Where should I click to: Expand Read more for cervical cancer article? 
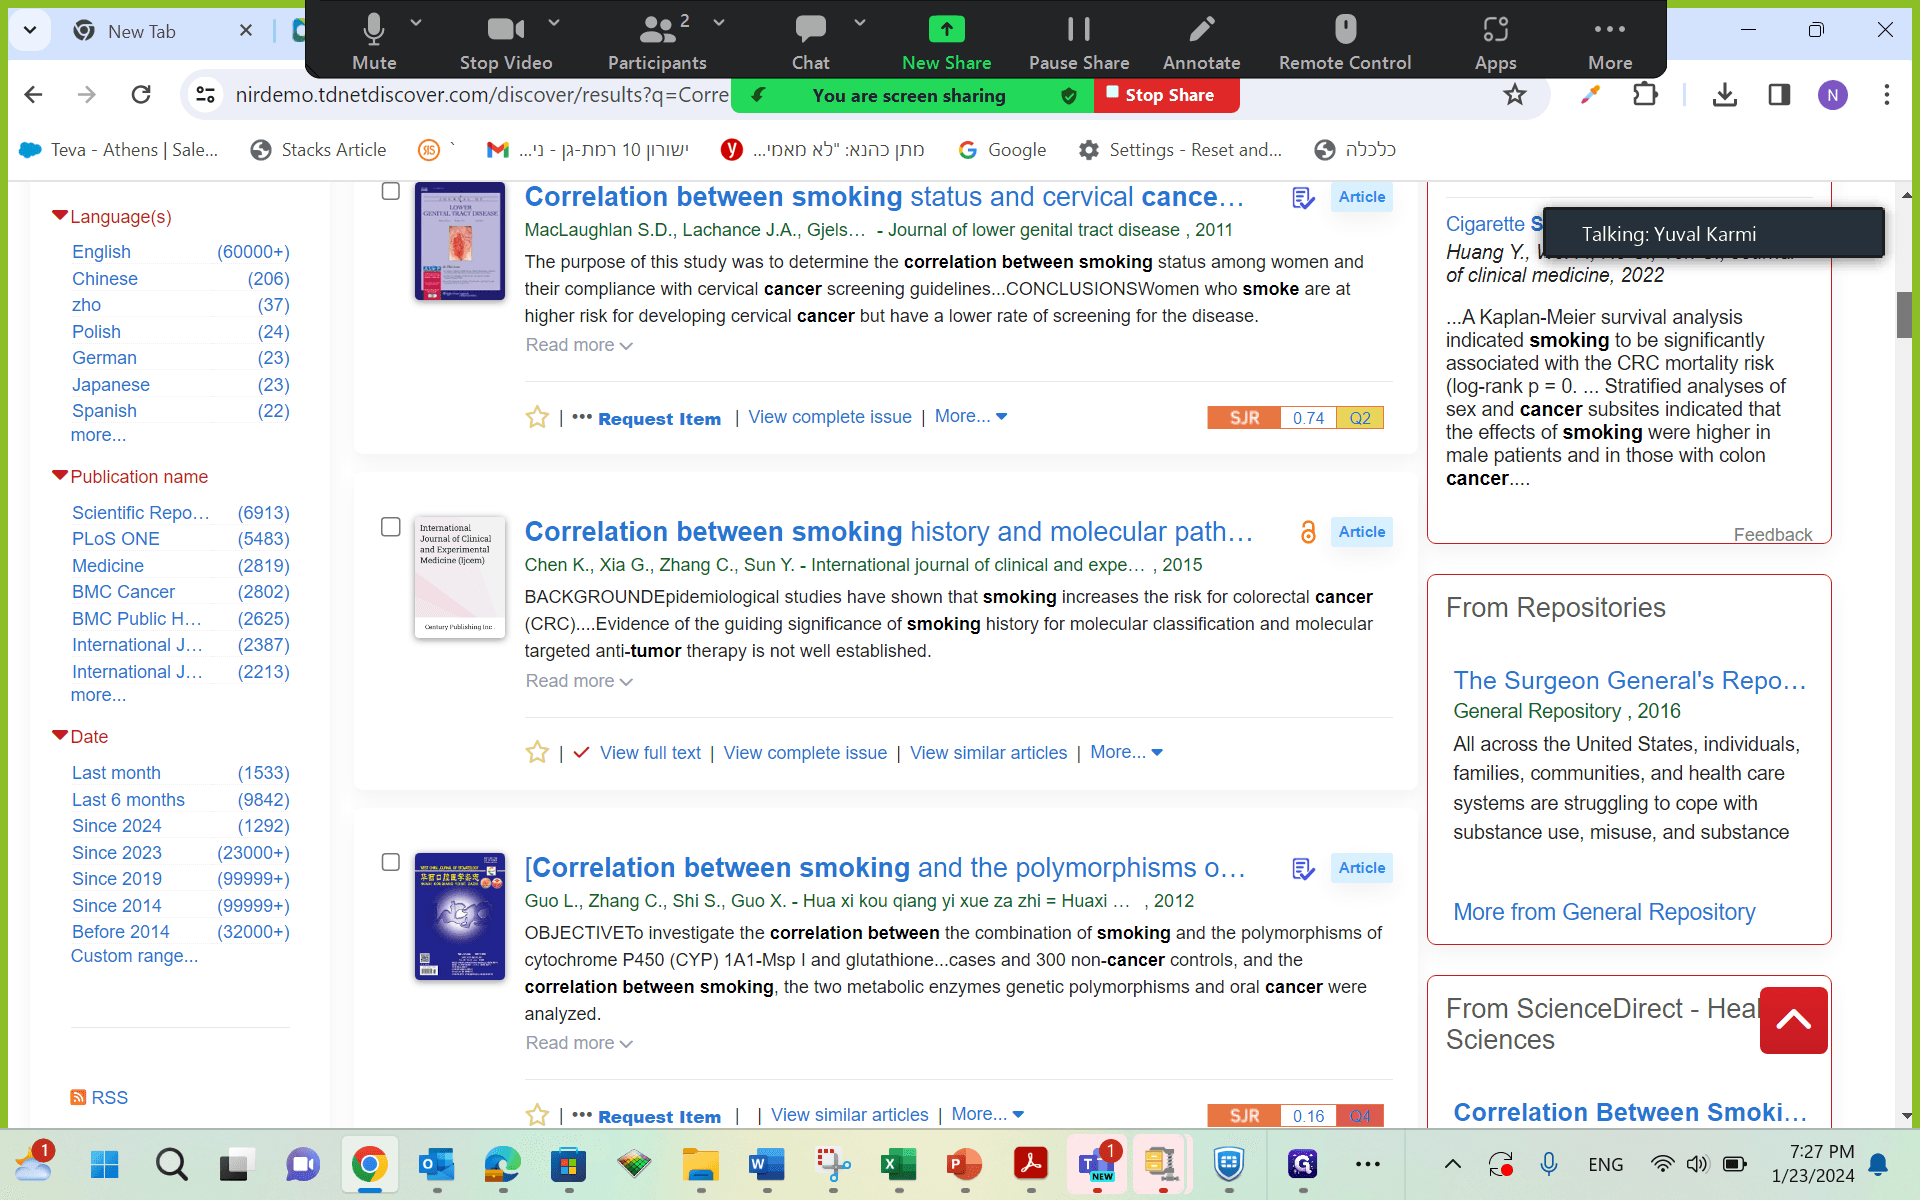point(579,345)
